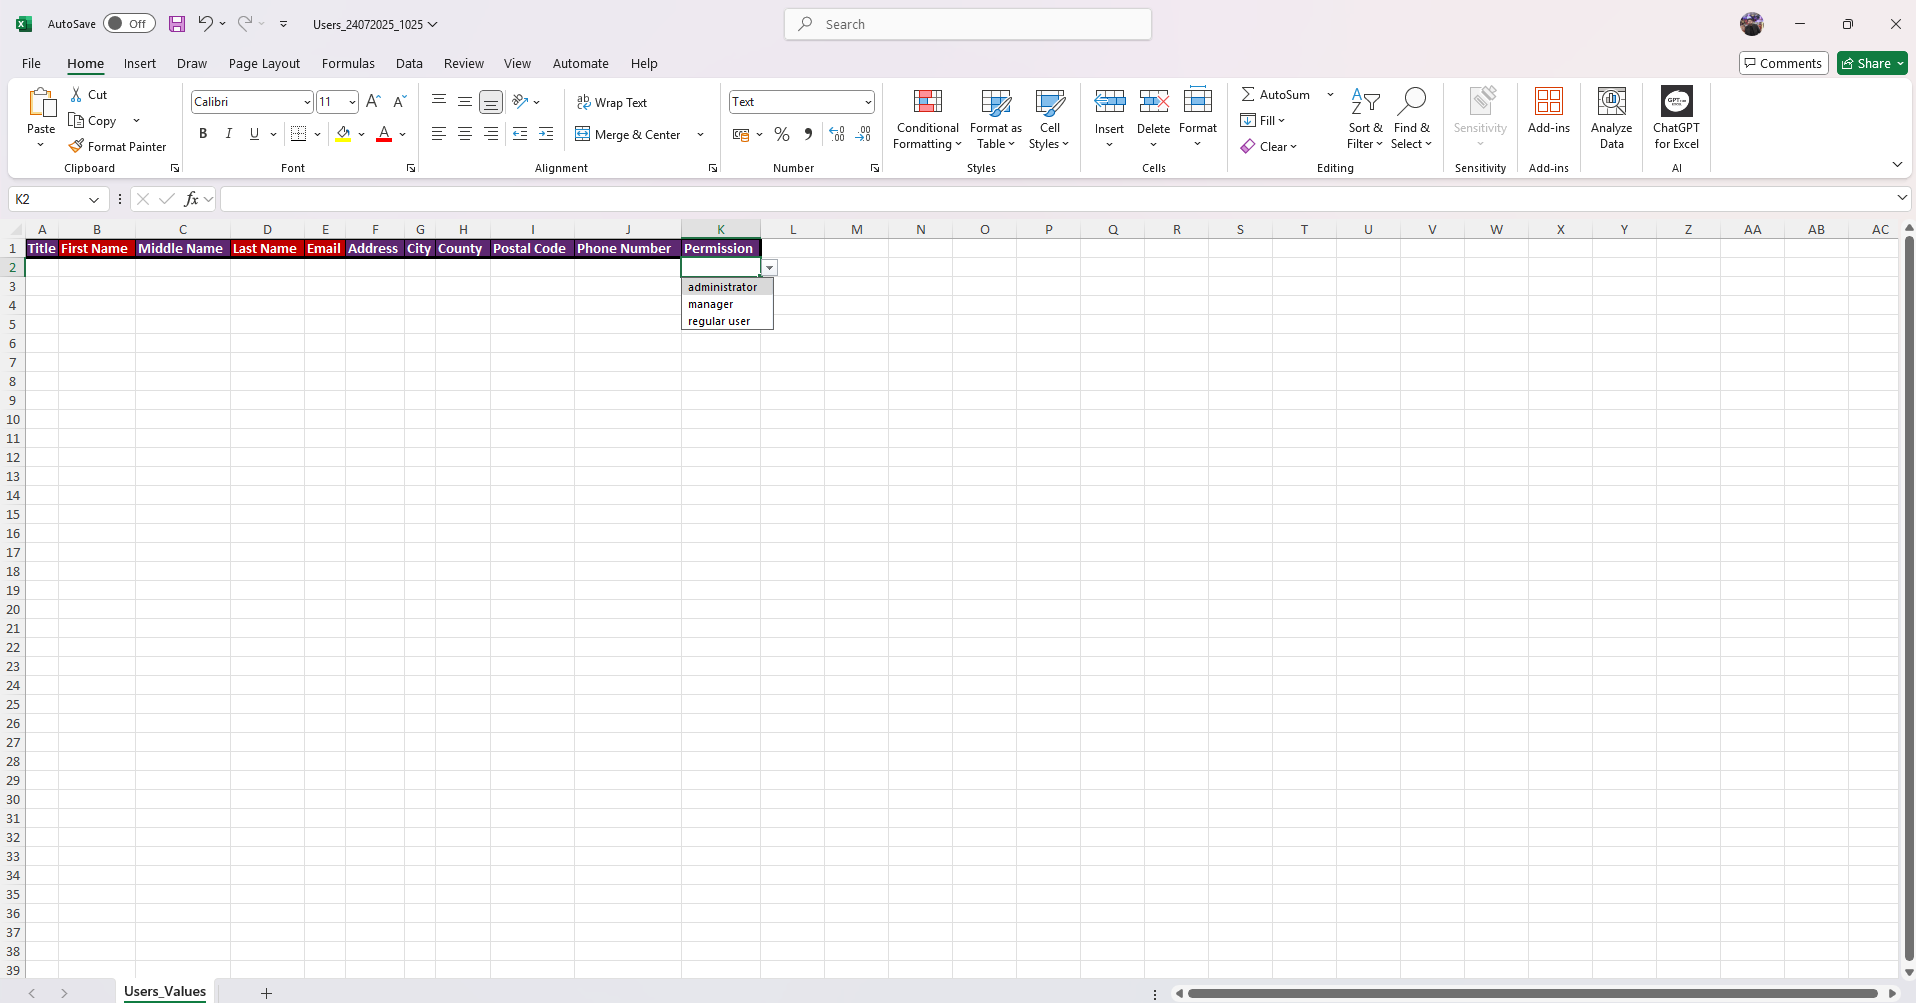The image size is (1916, 1003).
Task: Click the Comma Style icon
Action: click(808, 134)
